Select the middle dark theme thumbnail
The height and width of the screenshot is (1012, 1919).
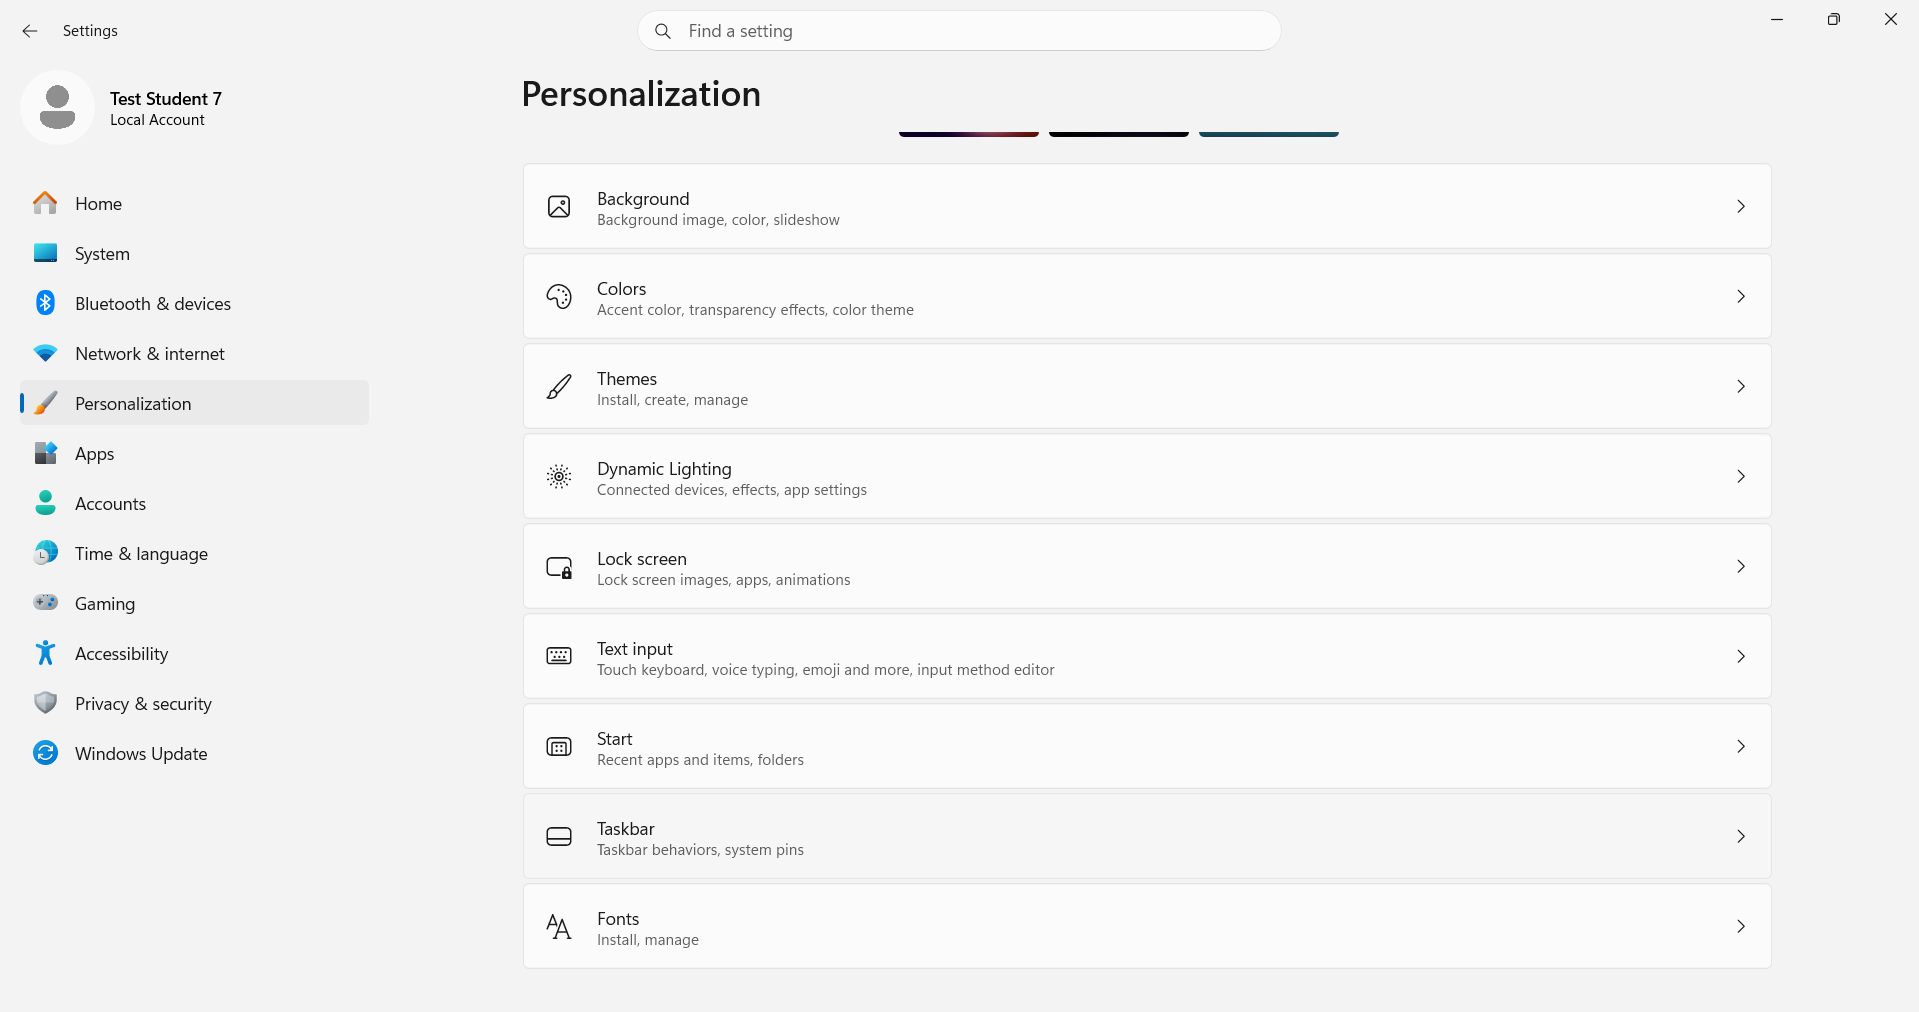1119,133
